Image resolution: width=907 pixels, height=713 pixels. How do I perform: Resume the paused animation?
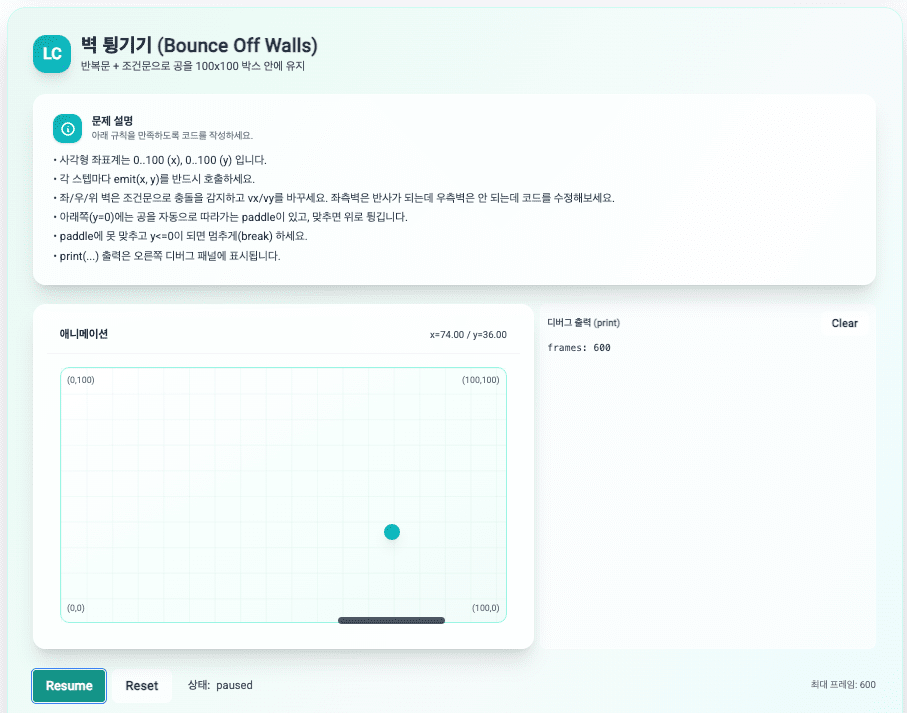pyautogui.click(x=69, y=686)
